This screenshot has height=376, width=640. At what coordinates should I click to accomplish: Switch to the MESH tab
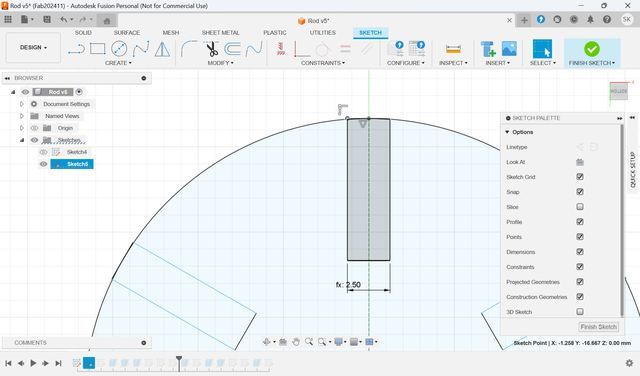click(171, 32)
